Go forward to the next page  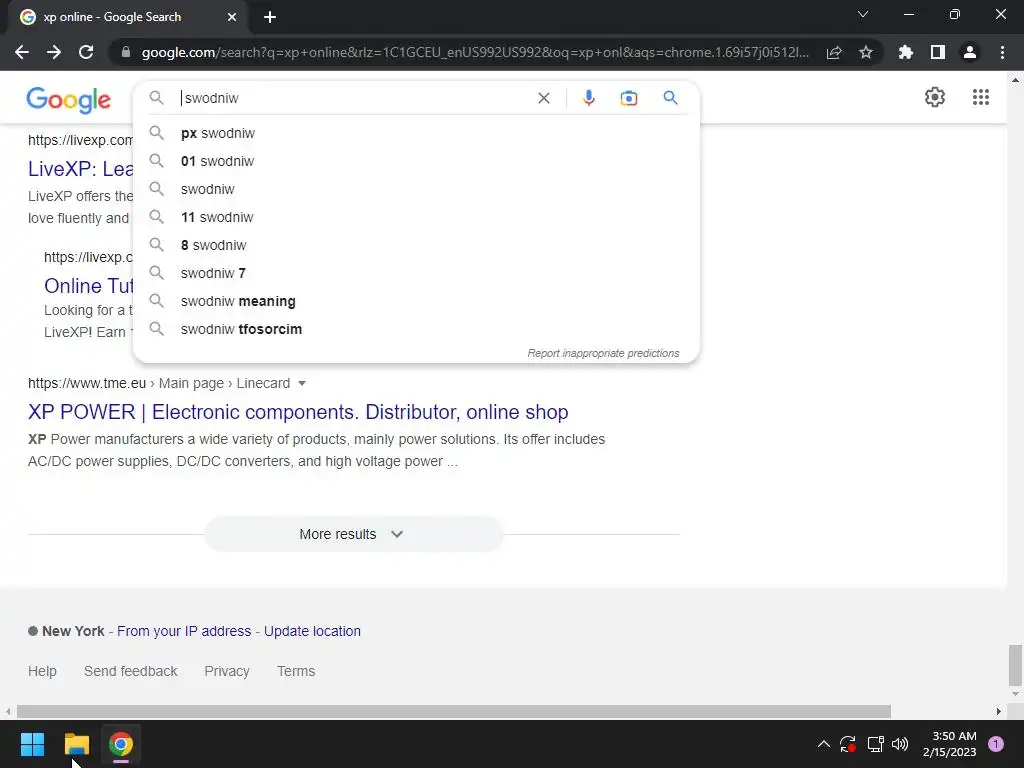54,52
